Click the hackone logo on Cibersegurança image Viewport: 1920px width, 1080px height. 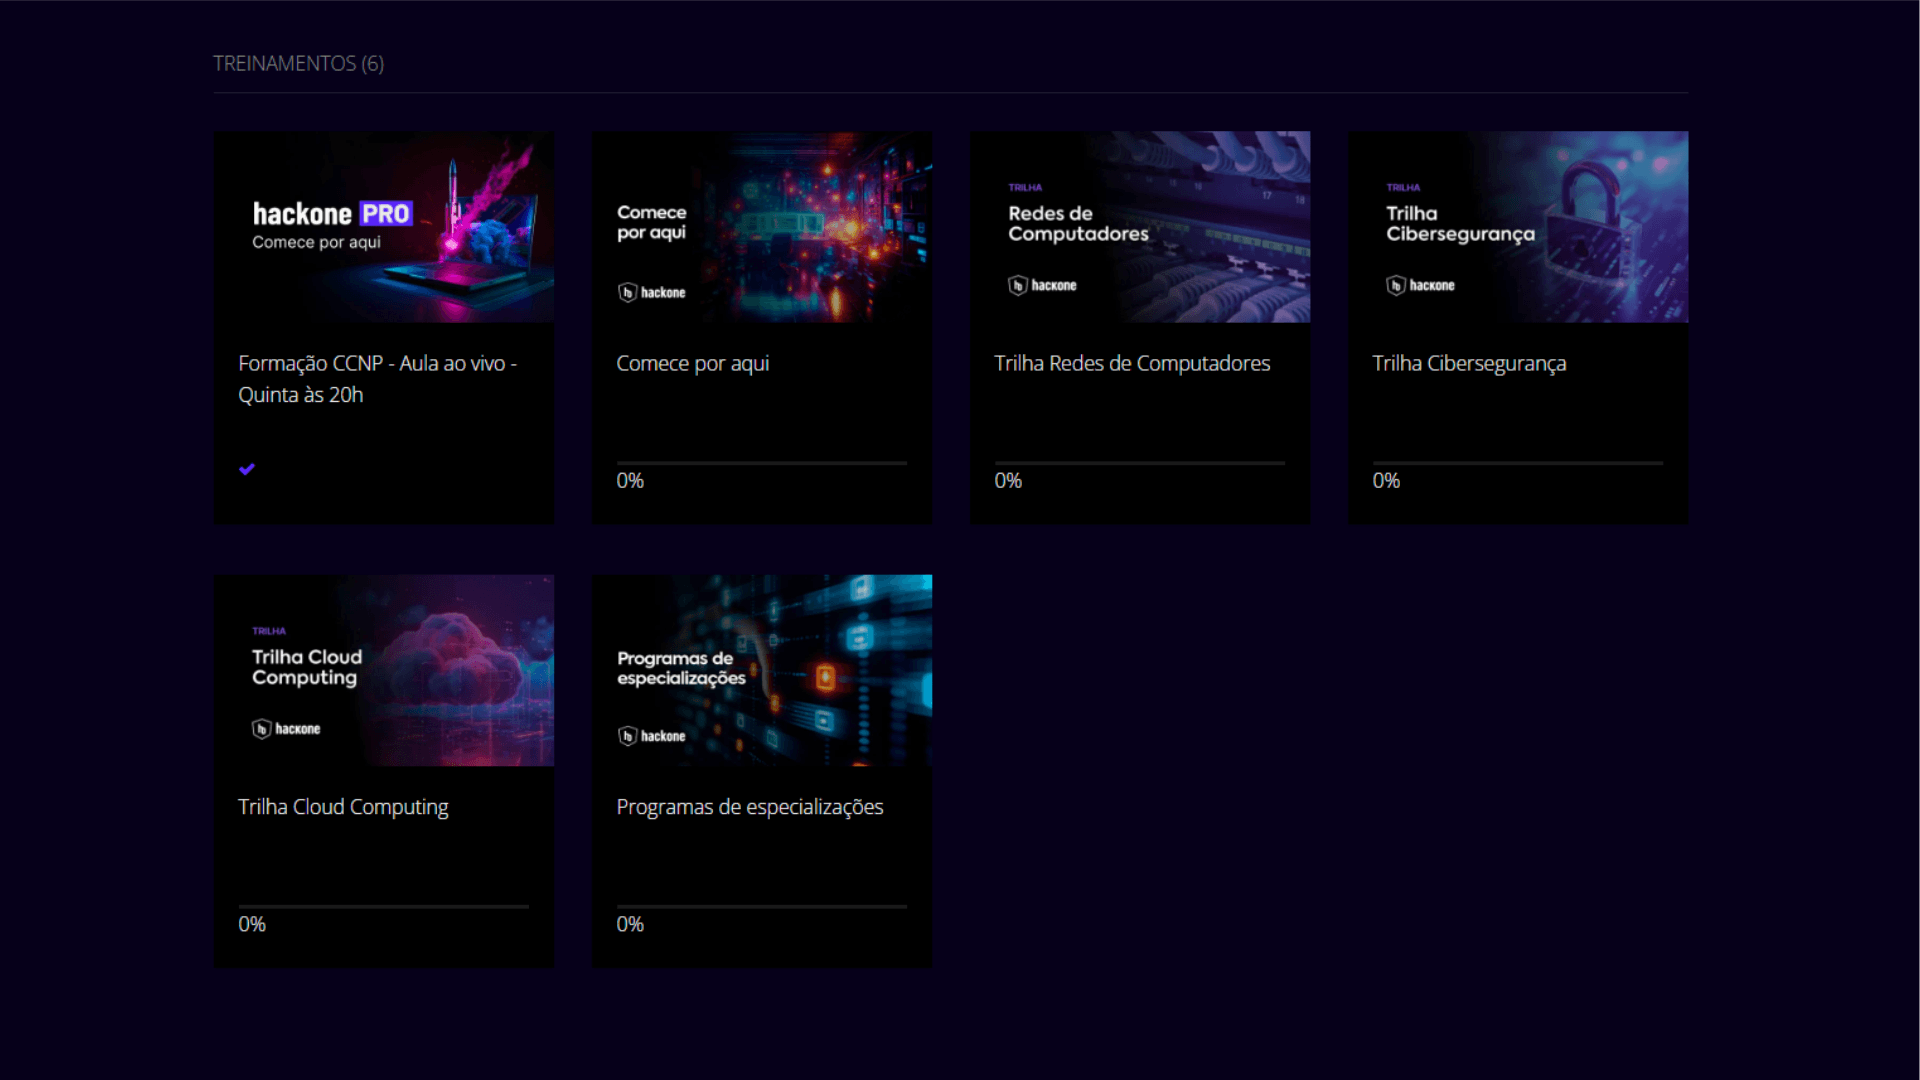pos(1421,285)
